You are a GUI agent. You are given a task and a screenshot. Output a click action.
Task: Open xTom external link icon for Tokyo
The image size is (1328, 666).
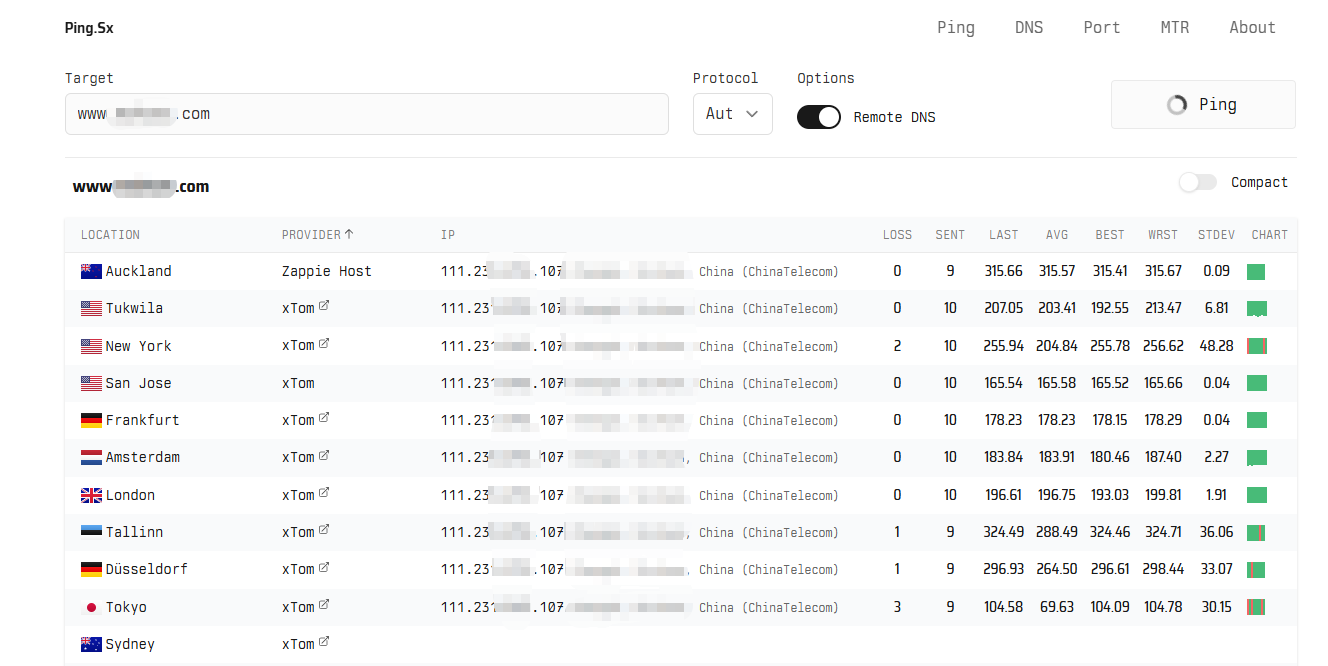tap(324, 606)
